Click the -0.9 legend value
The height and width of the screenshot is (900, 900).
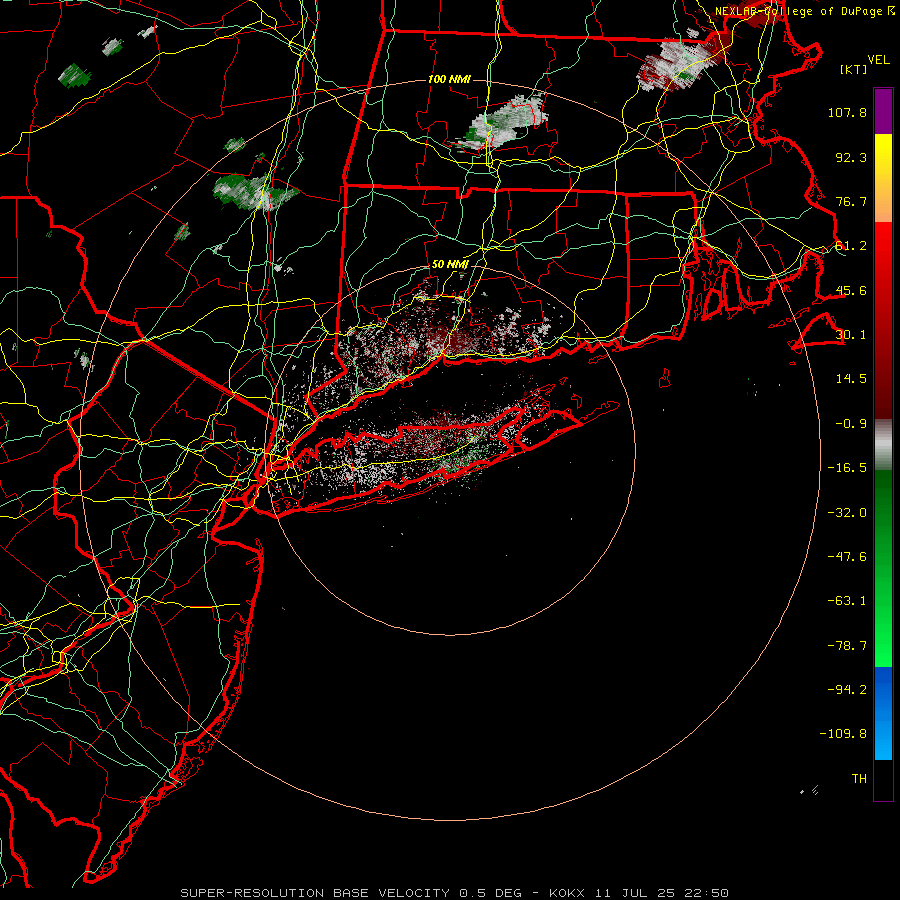pyautogui.click(x=851, y=424)
